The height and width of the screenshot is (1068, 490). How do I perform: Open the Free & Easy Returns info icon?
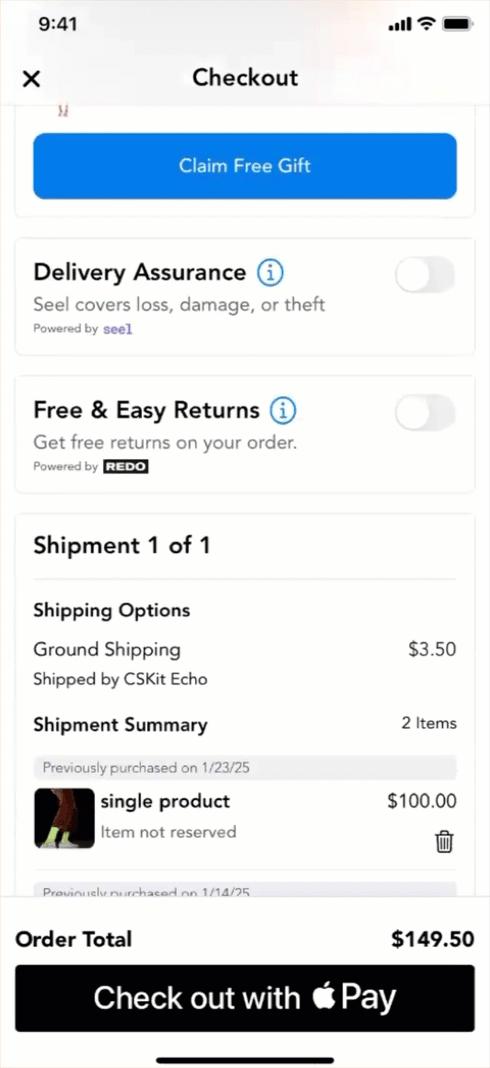point(284,411)
